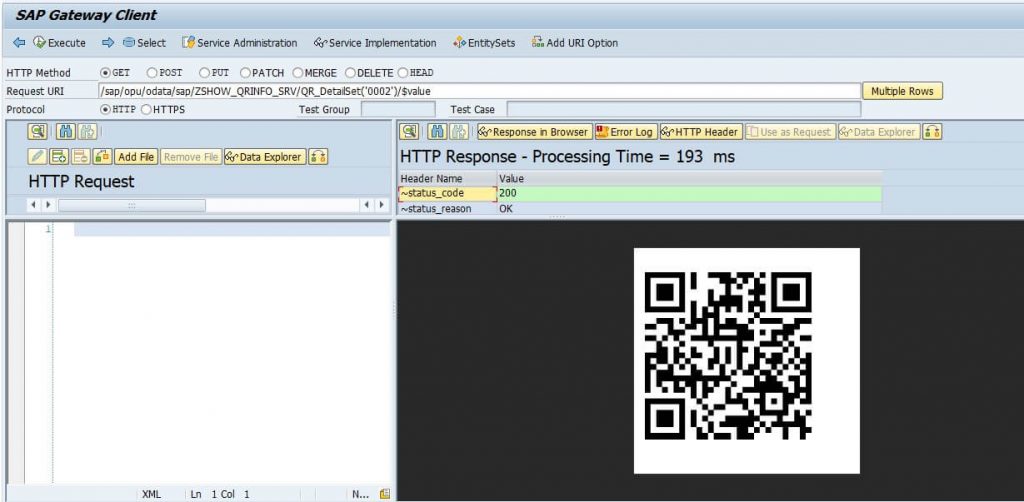Open the response HTTP Header view
The image size is (1024, 502).
pyautogui.click(x=701, y=132)
